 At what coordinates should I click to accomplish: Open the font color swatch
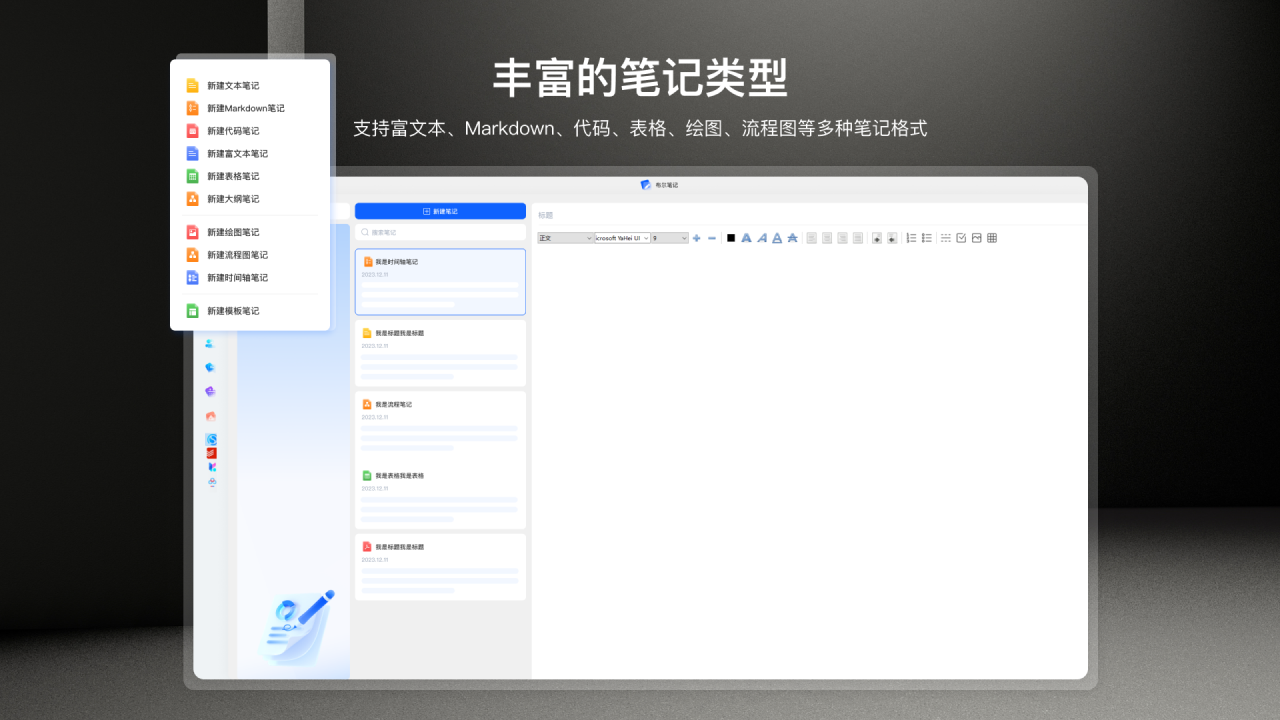729,237
